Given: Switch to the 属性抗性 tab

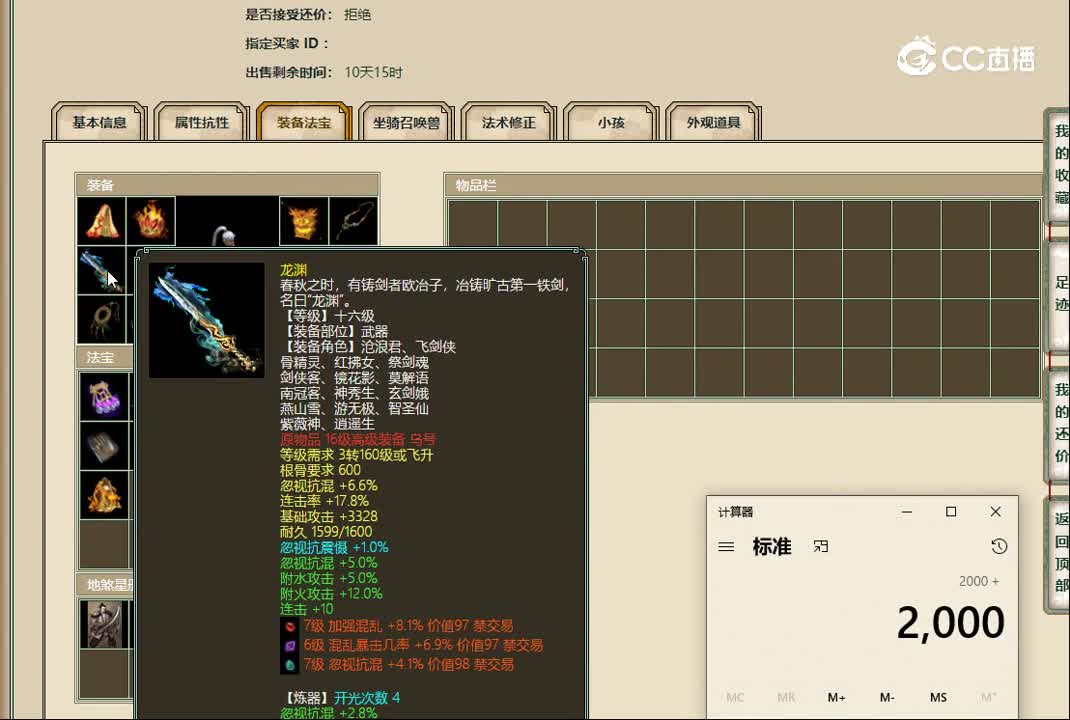Looking at the screenshot, I should (x=202, y=122).
